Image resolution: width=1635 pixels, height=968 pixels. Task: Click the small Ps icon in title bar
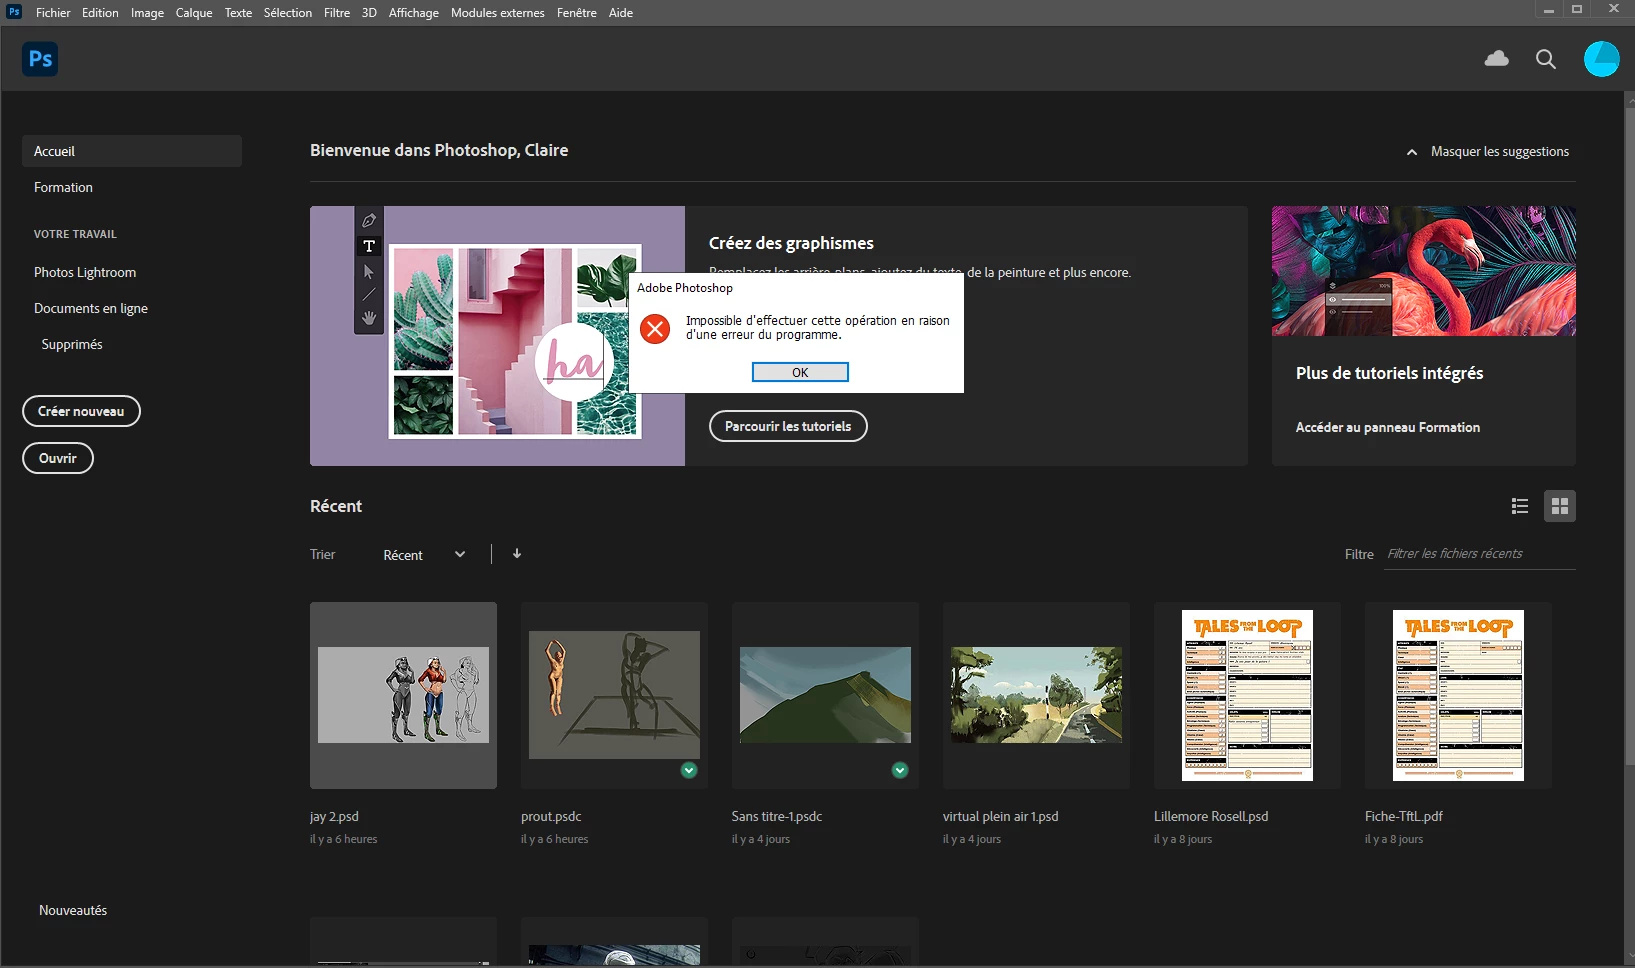(14, 12)
